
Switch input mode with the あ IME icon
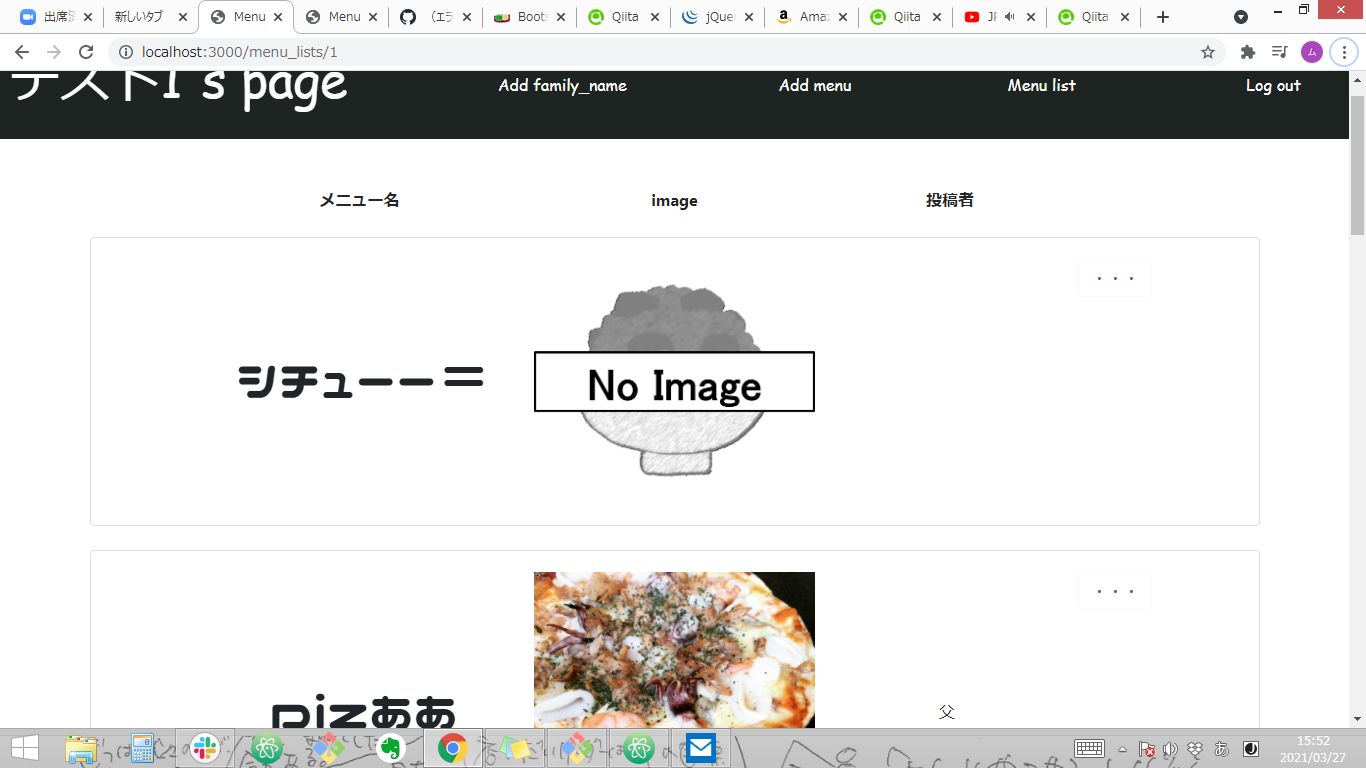(1221, 749)
